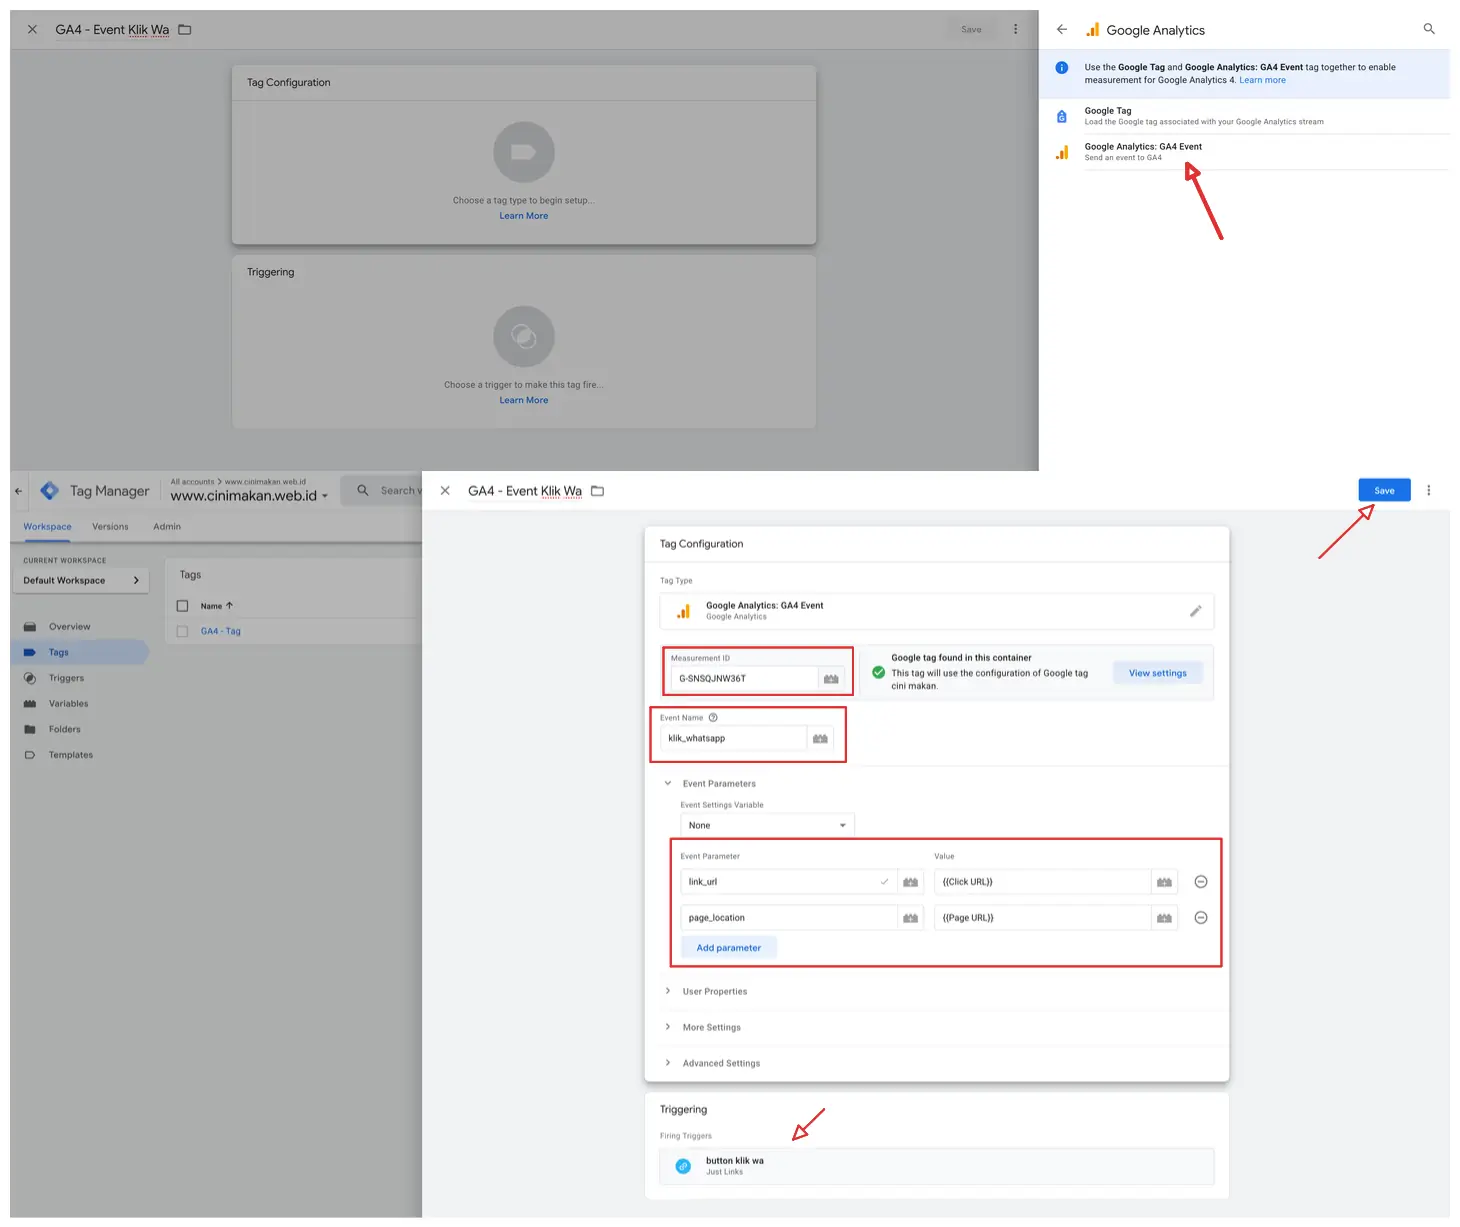Click the greyed-out Save button
This screenshot has width=1460, height=1227.
tap(971, 30)
